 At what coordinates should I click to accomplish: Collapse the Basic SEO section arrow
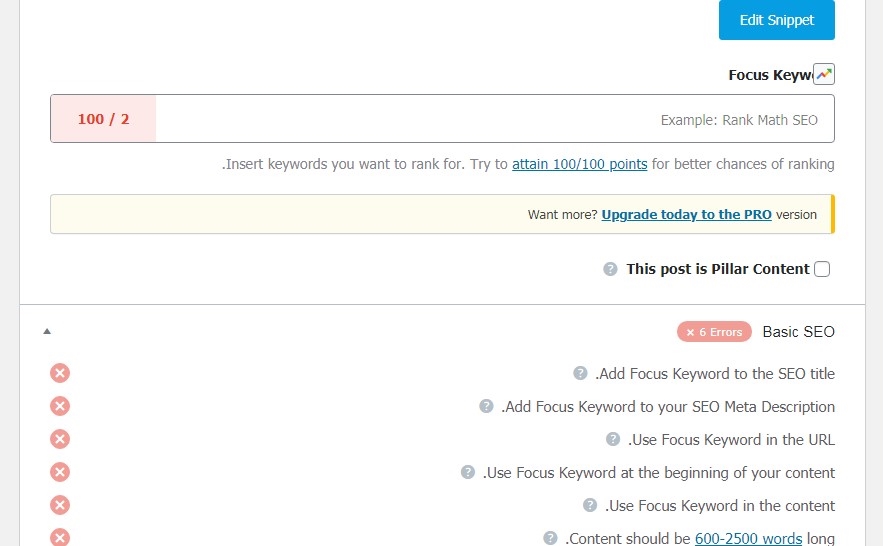[x=47, y=331]
